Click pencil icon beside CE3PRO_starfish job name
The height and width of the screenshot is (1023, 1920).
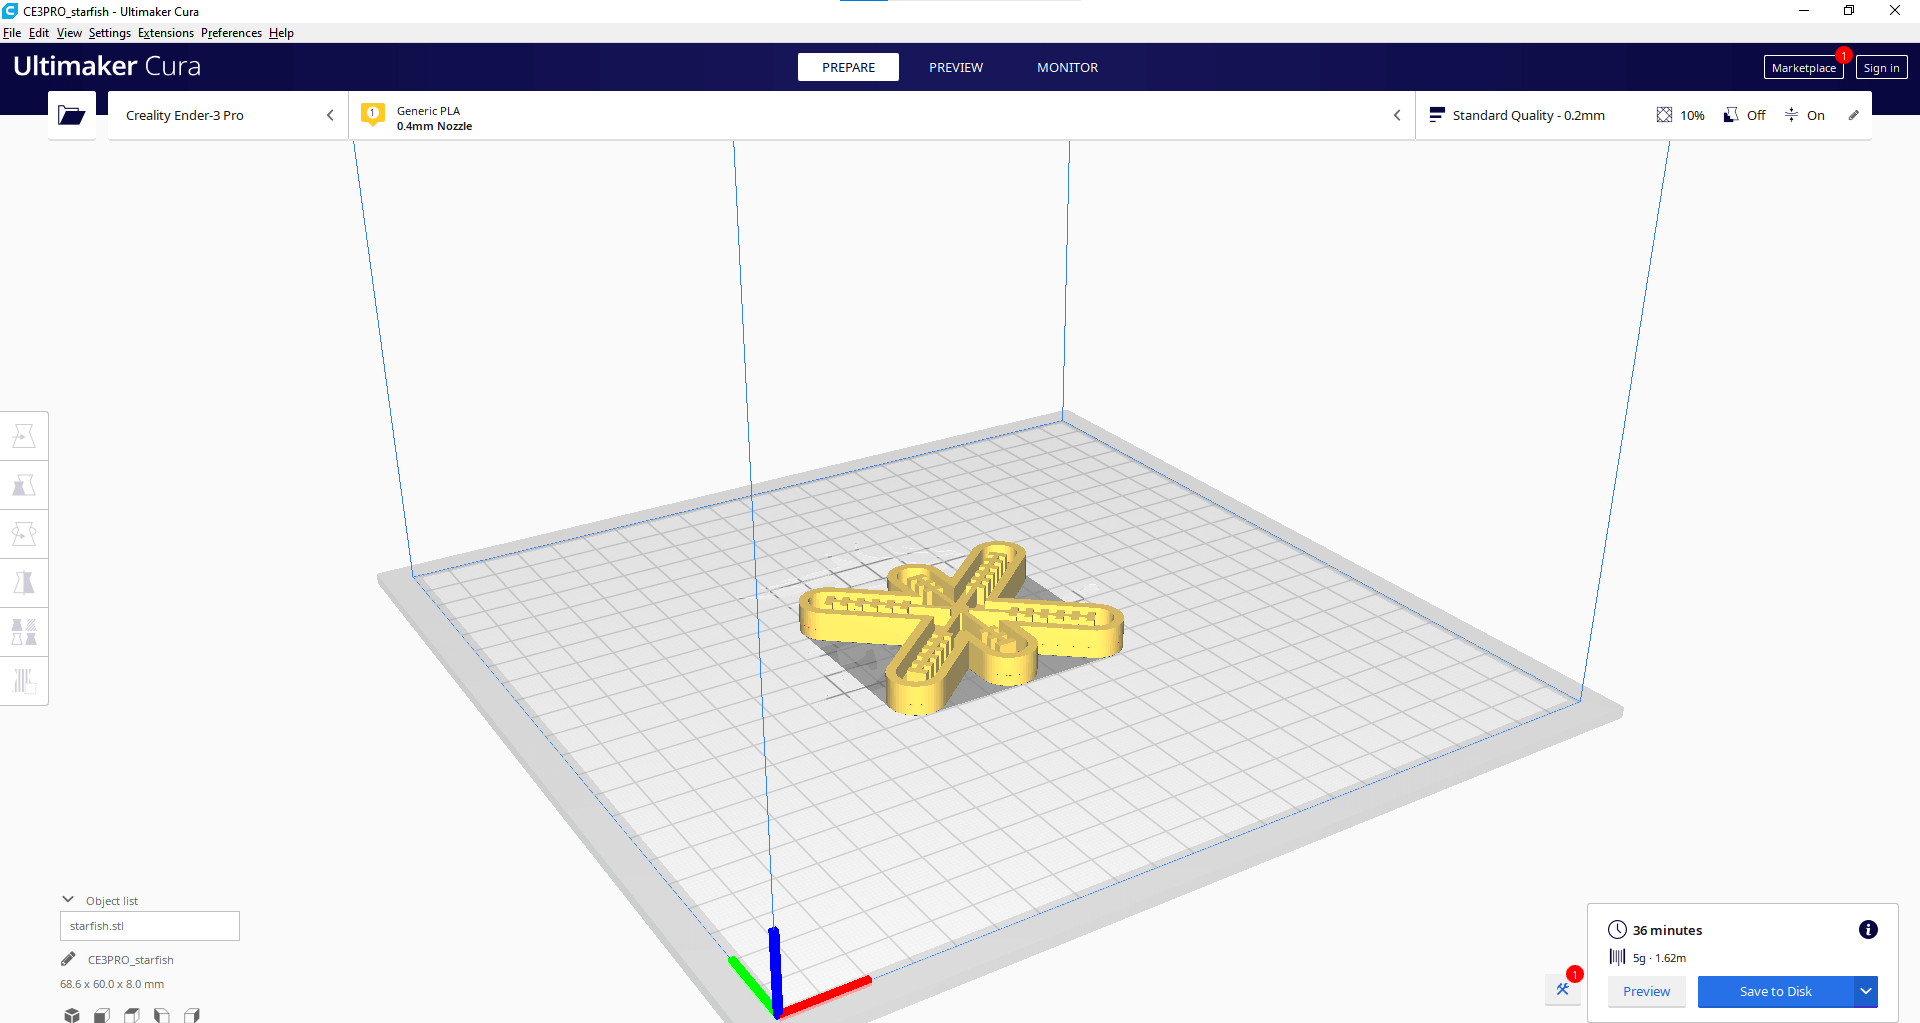point(68,960)
